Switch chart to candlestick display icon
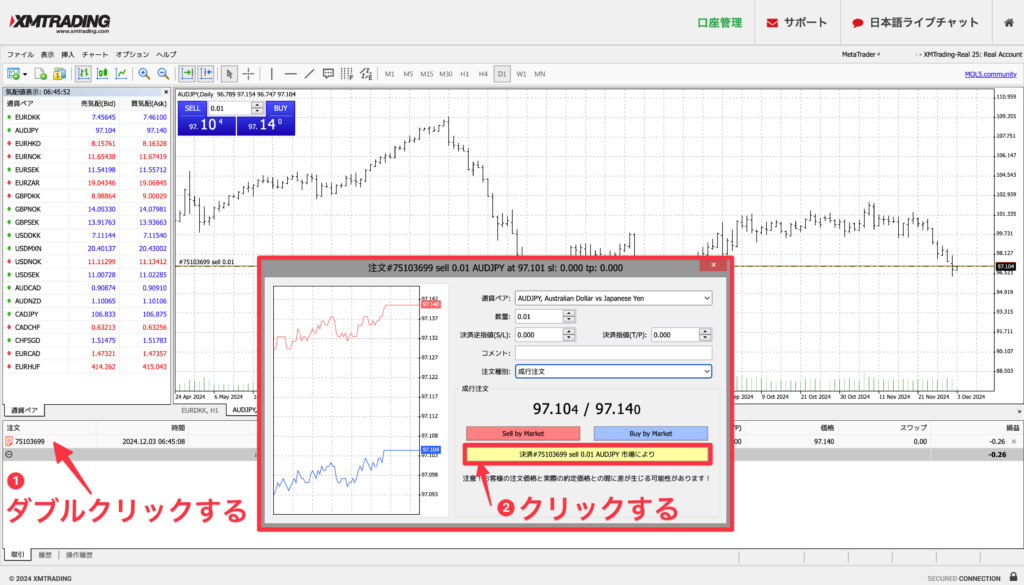 point(101,73)
